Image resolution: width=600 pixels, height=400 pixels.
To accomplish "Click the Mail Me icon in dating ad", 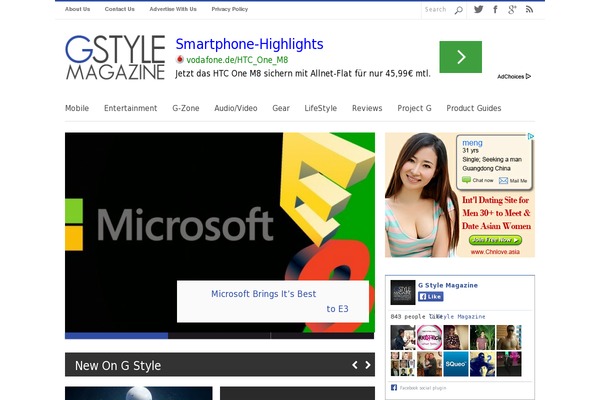I will (x=503, y=181).
